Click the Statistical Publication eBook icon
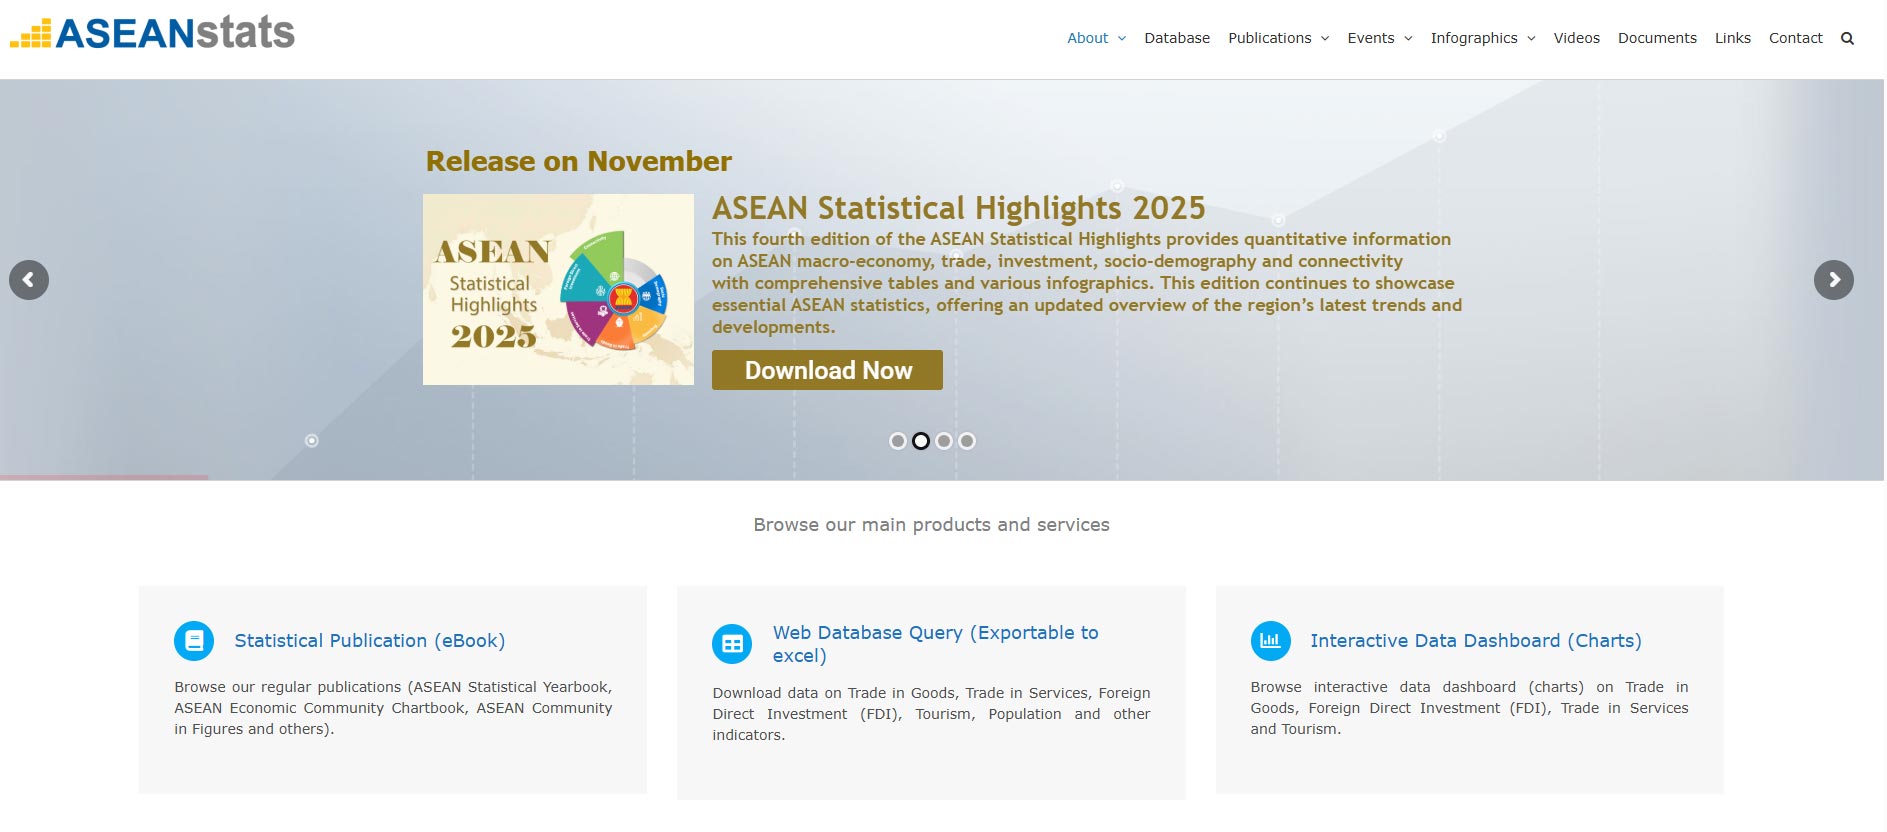 [194, 641]
